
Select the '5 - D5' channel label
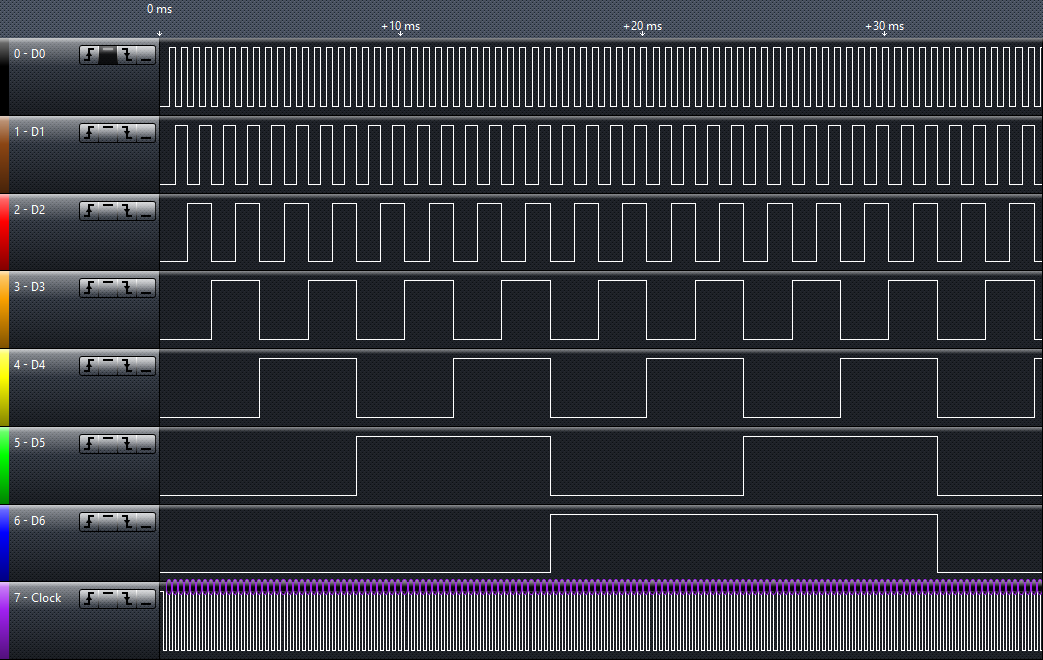30,442
